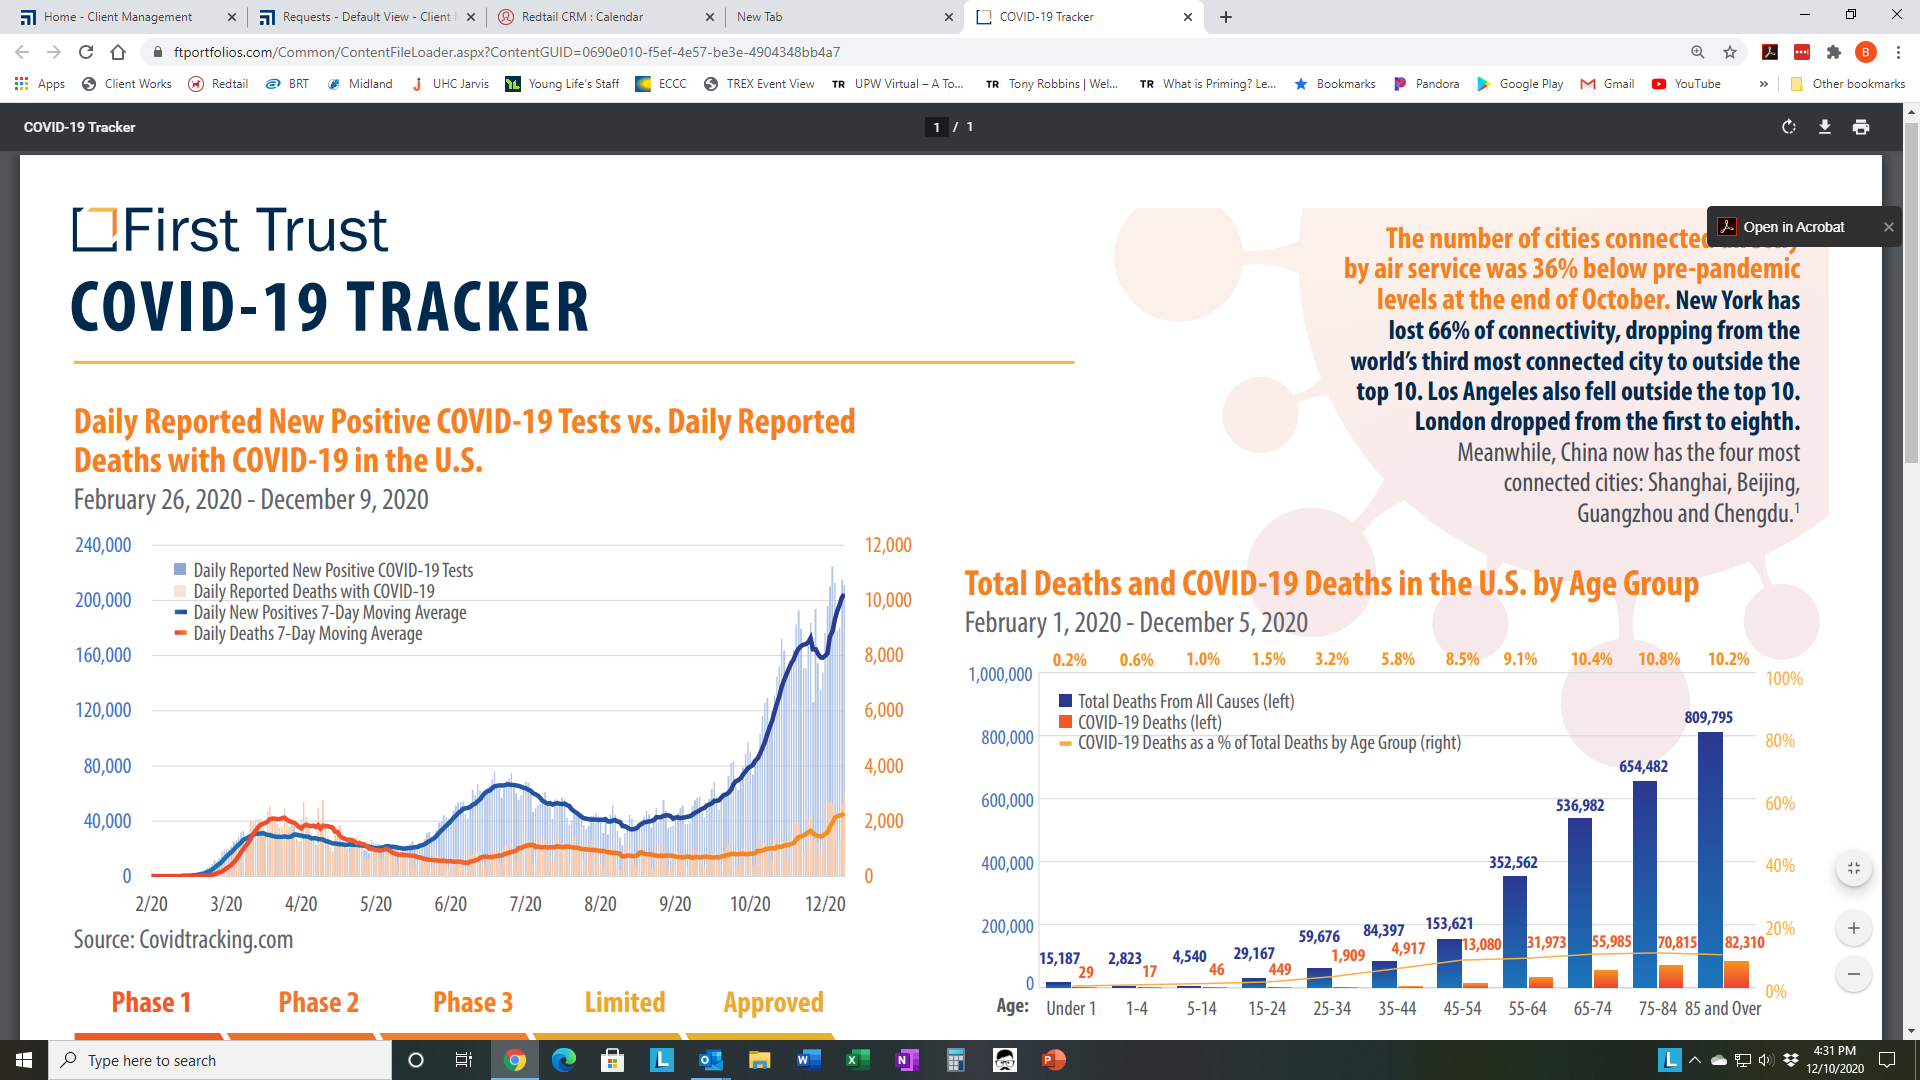Expand the hidden bookmarks chevron
This screenshot has width=1920, height=1080.
pos(1763,84)
